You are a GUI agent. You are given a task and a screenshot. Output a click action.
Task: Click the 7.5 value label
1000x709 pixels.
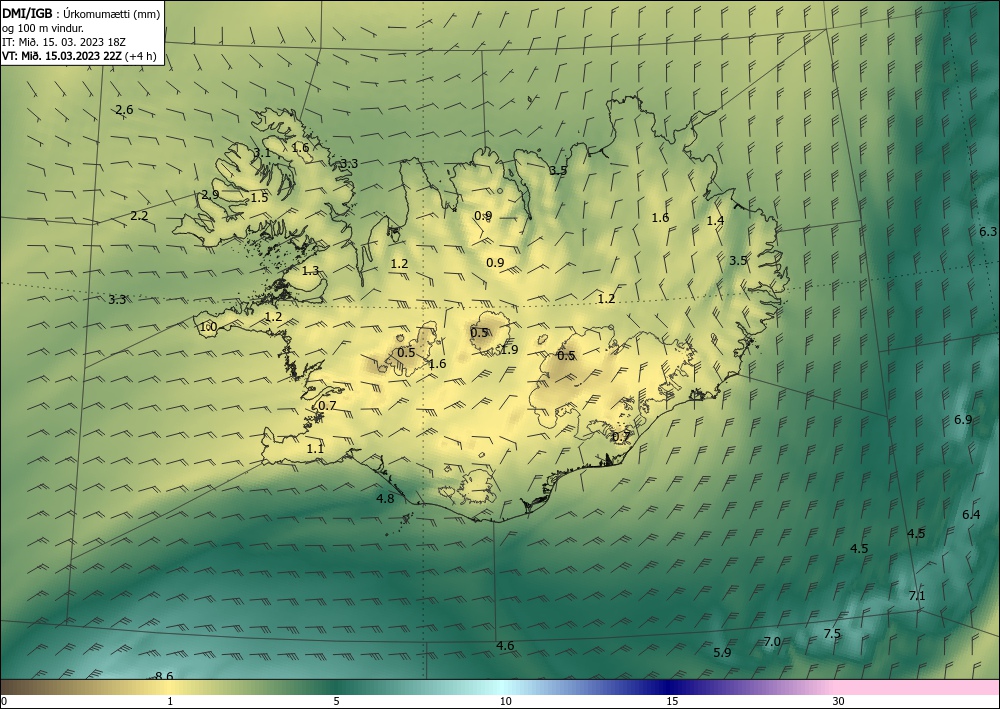(832, 634)
